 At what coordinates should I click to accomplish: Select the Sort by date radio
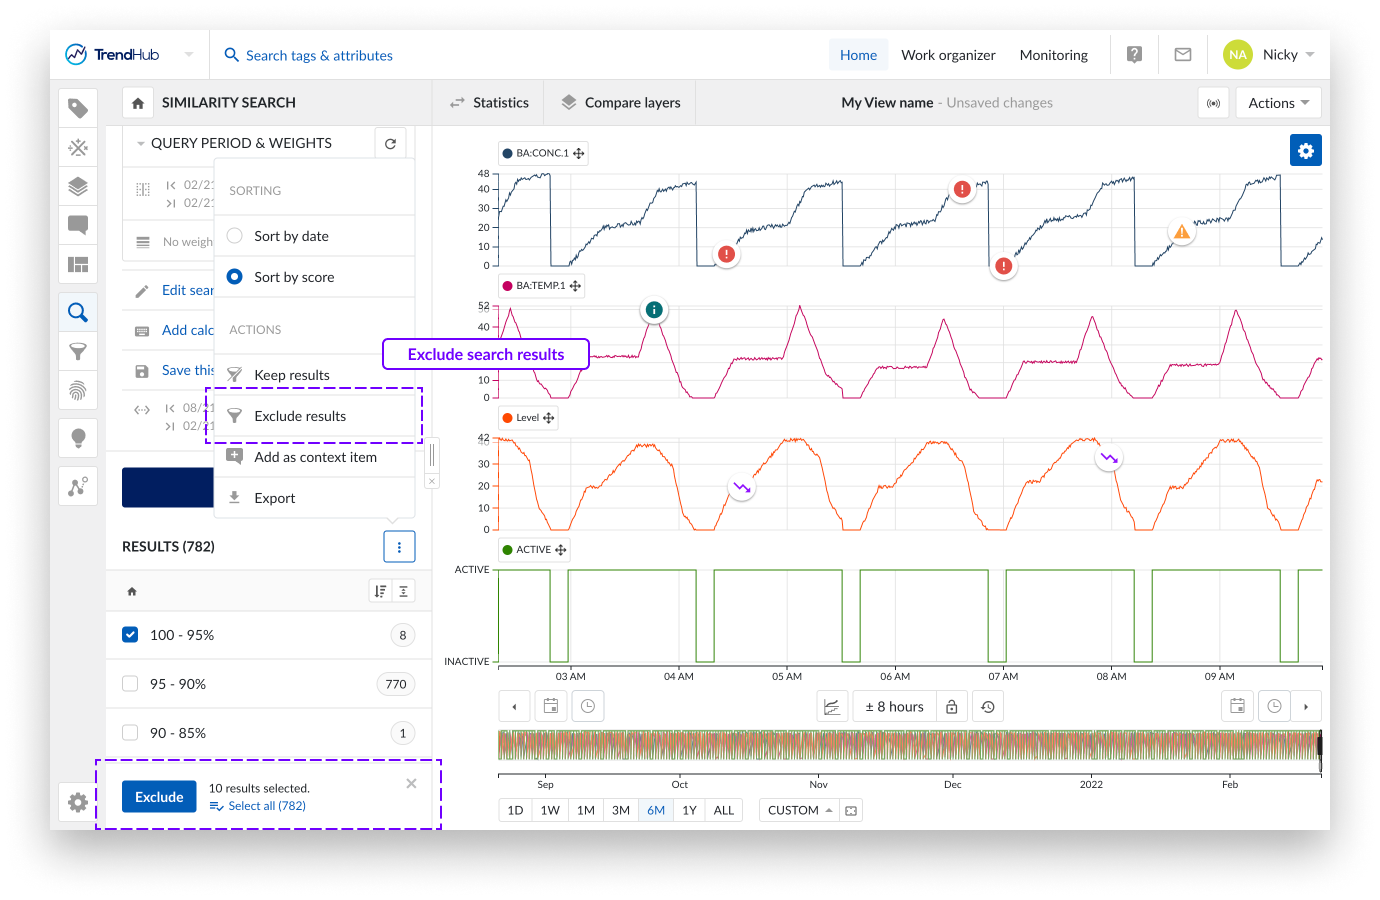pos(235,236)
